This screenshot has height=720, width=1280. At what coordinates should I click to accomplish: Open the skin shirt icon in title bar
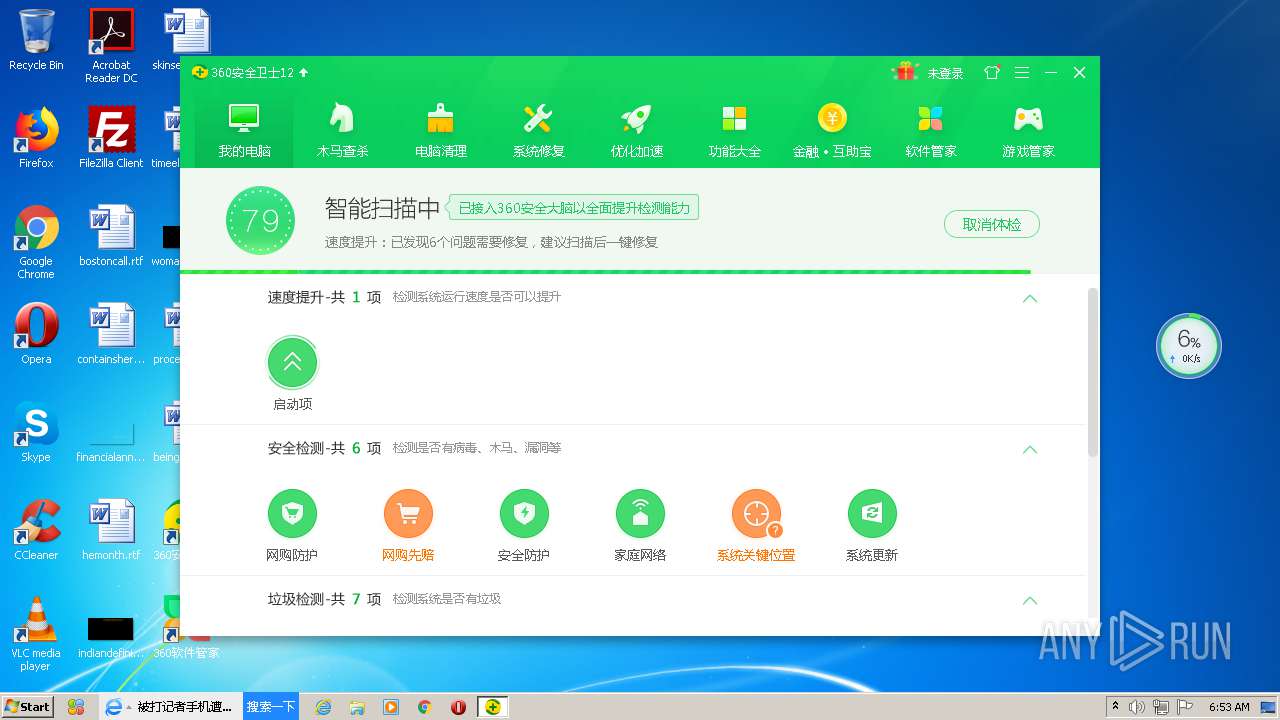(x=992, y=72)
